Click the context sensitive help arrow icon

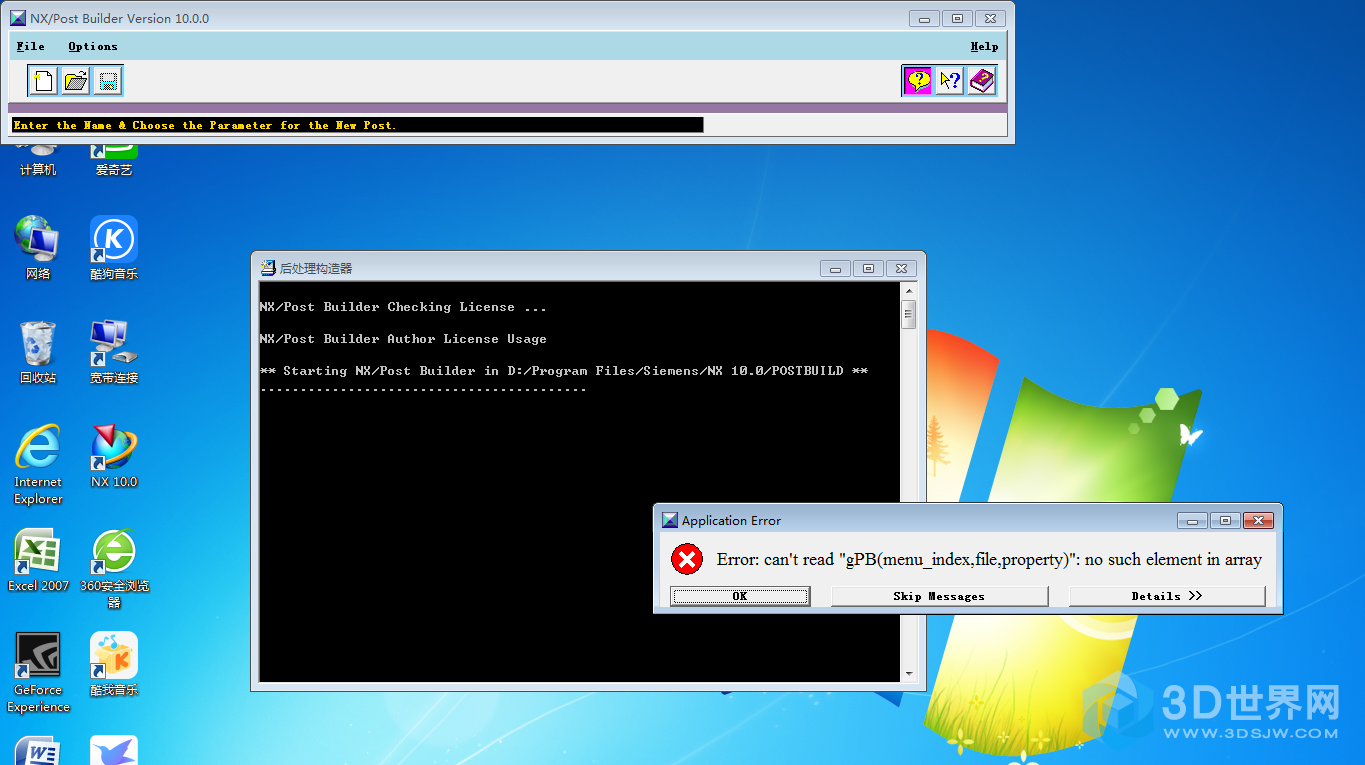[950, 81]
